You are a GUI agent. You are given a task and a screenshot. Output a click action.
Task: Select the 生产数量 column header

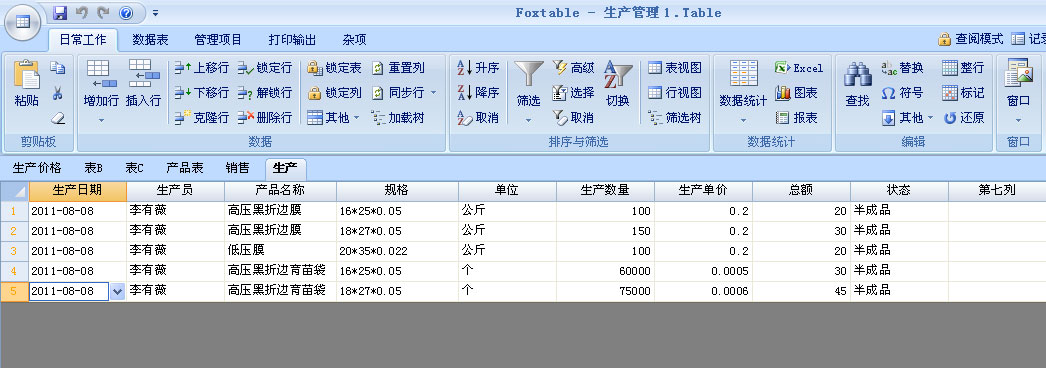605,190
